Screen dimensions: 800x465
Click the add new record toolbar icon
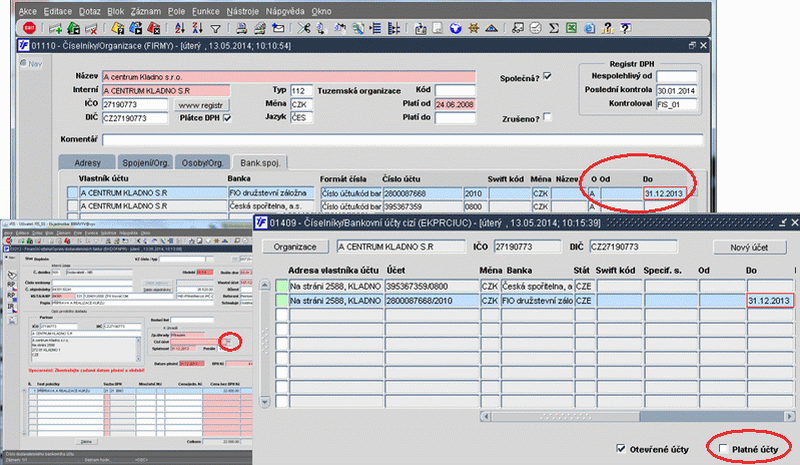coord(55,29)
